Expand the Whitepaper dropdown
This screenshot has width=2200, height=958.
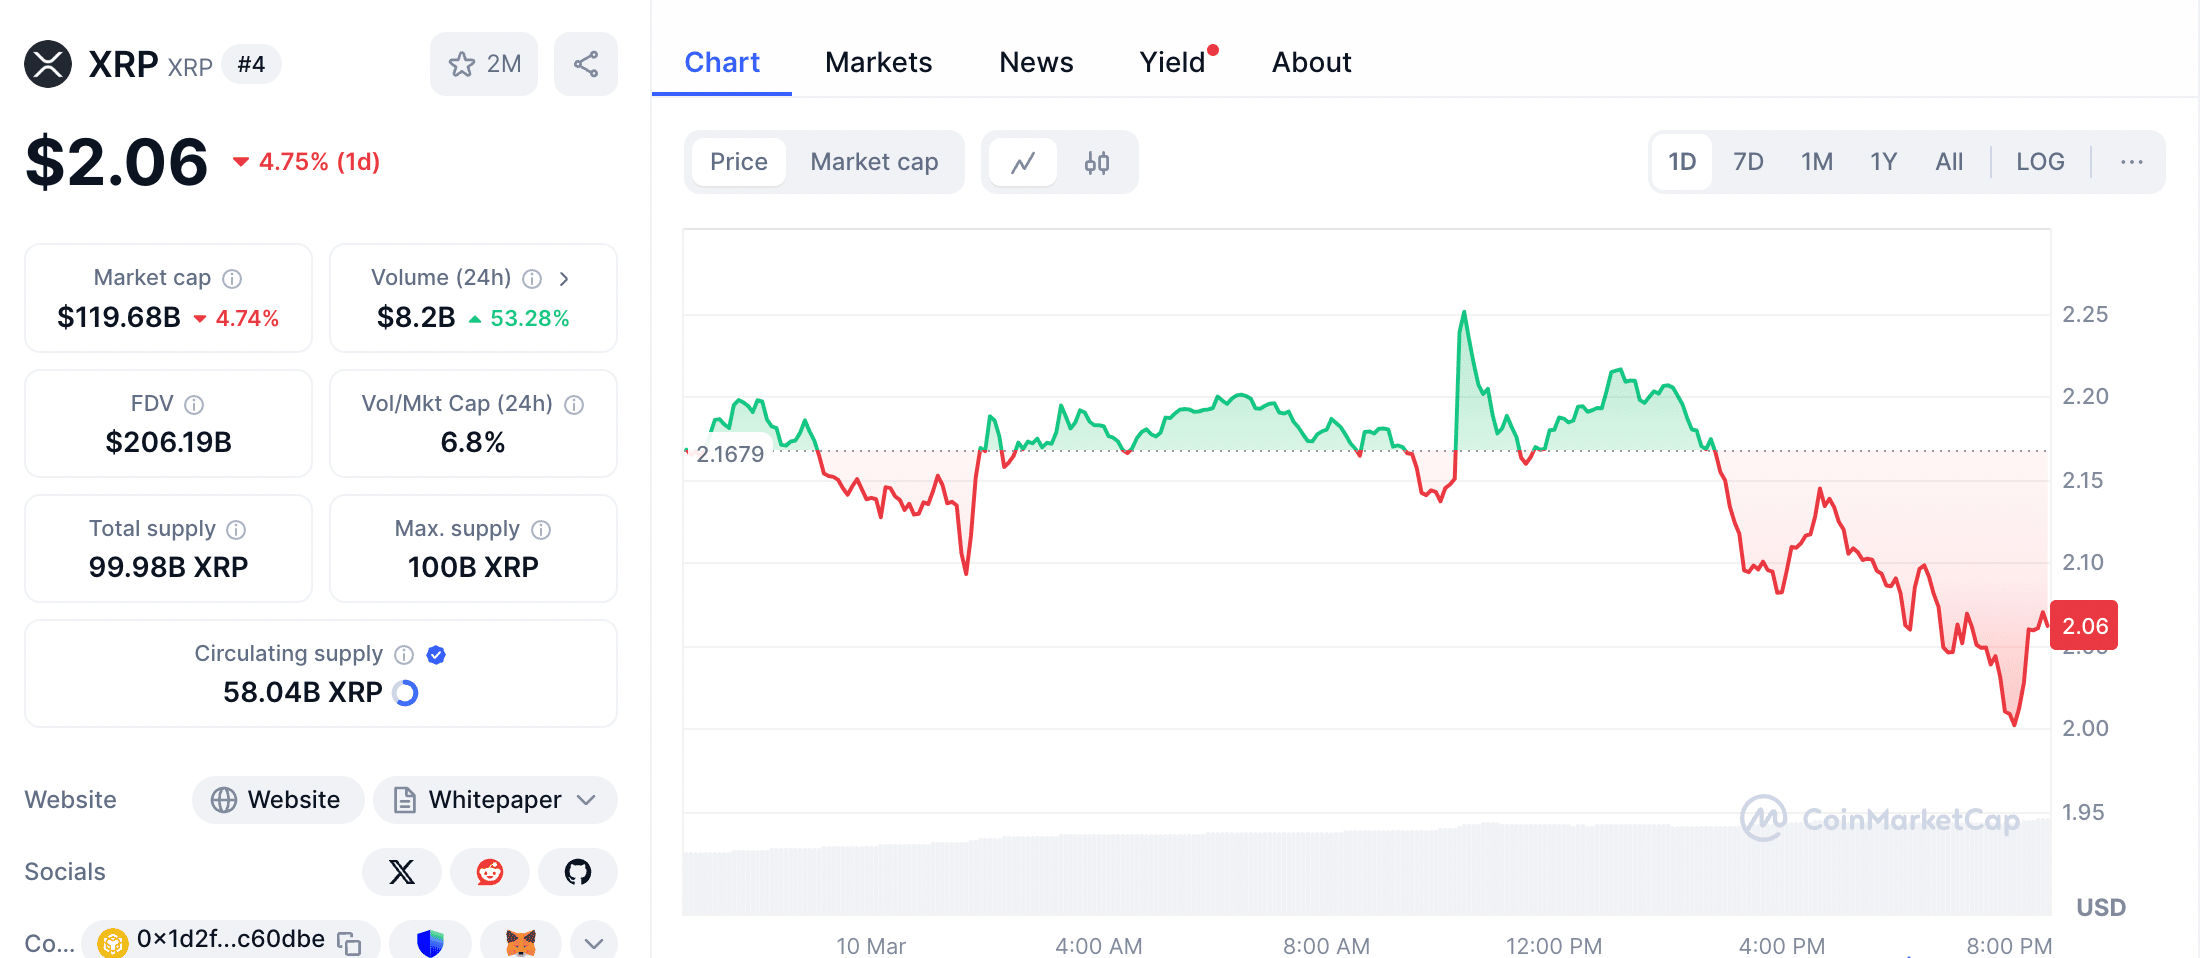[x=495, y=800]
